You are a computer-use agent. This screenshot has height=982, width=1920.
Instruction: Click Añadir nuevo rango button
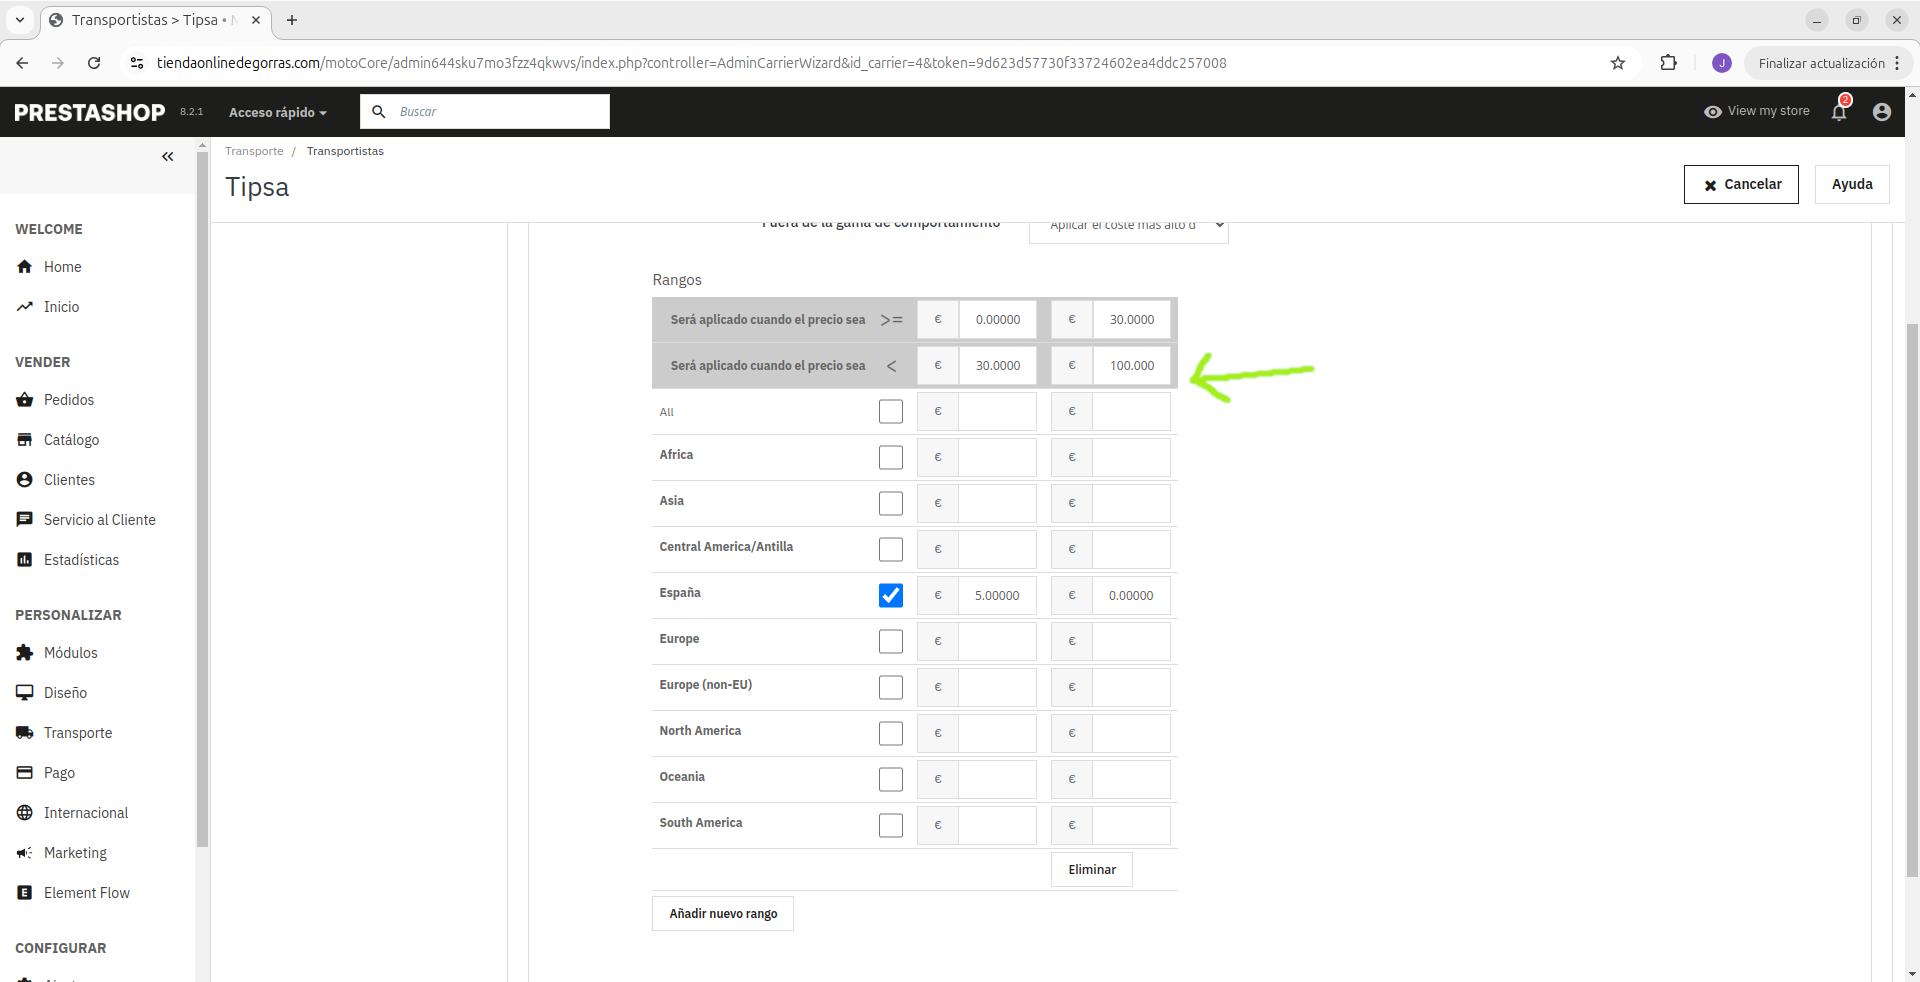coord(723,914)
